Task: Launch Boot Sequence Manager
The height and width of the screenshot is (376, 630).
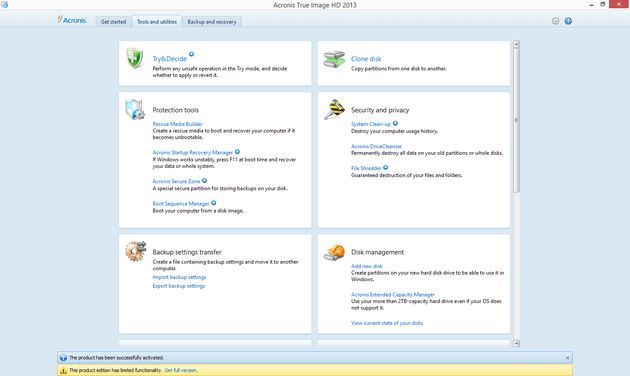Action: pyautogui.click(x=181, y=203)
